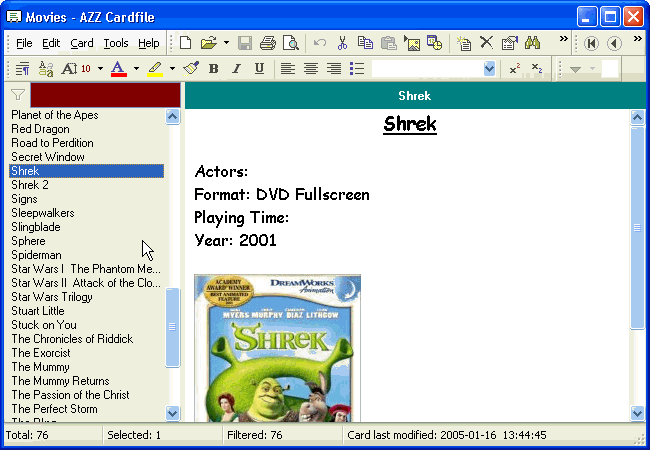
Task: Go to the previous card
Action: coord(614,43)
